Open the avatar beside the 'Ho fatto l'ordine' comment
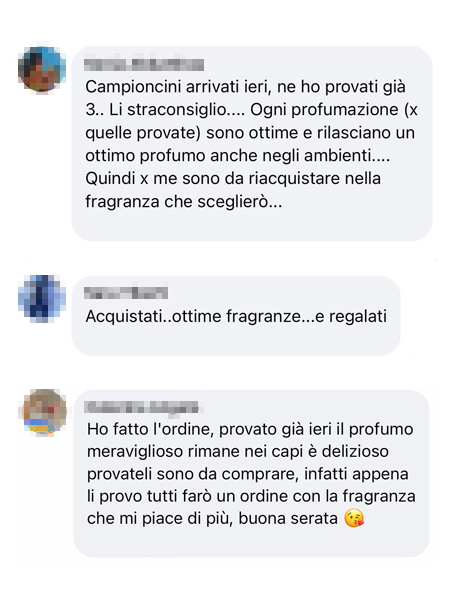This screenshot has width=450, height=600. (44, 412)
